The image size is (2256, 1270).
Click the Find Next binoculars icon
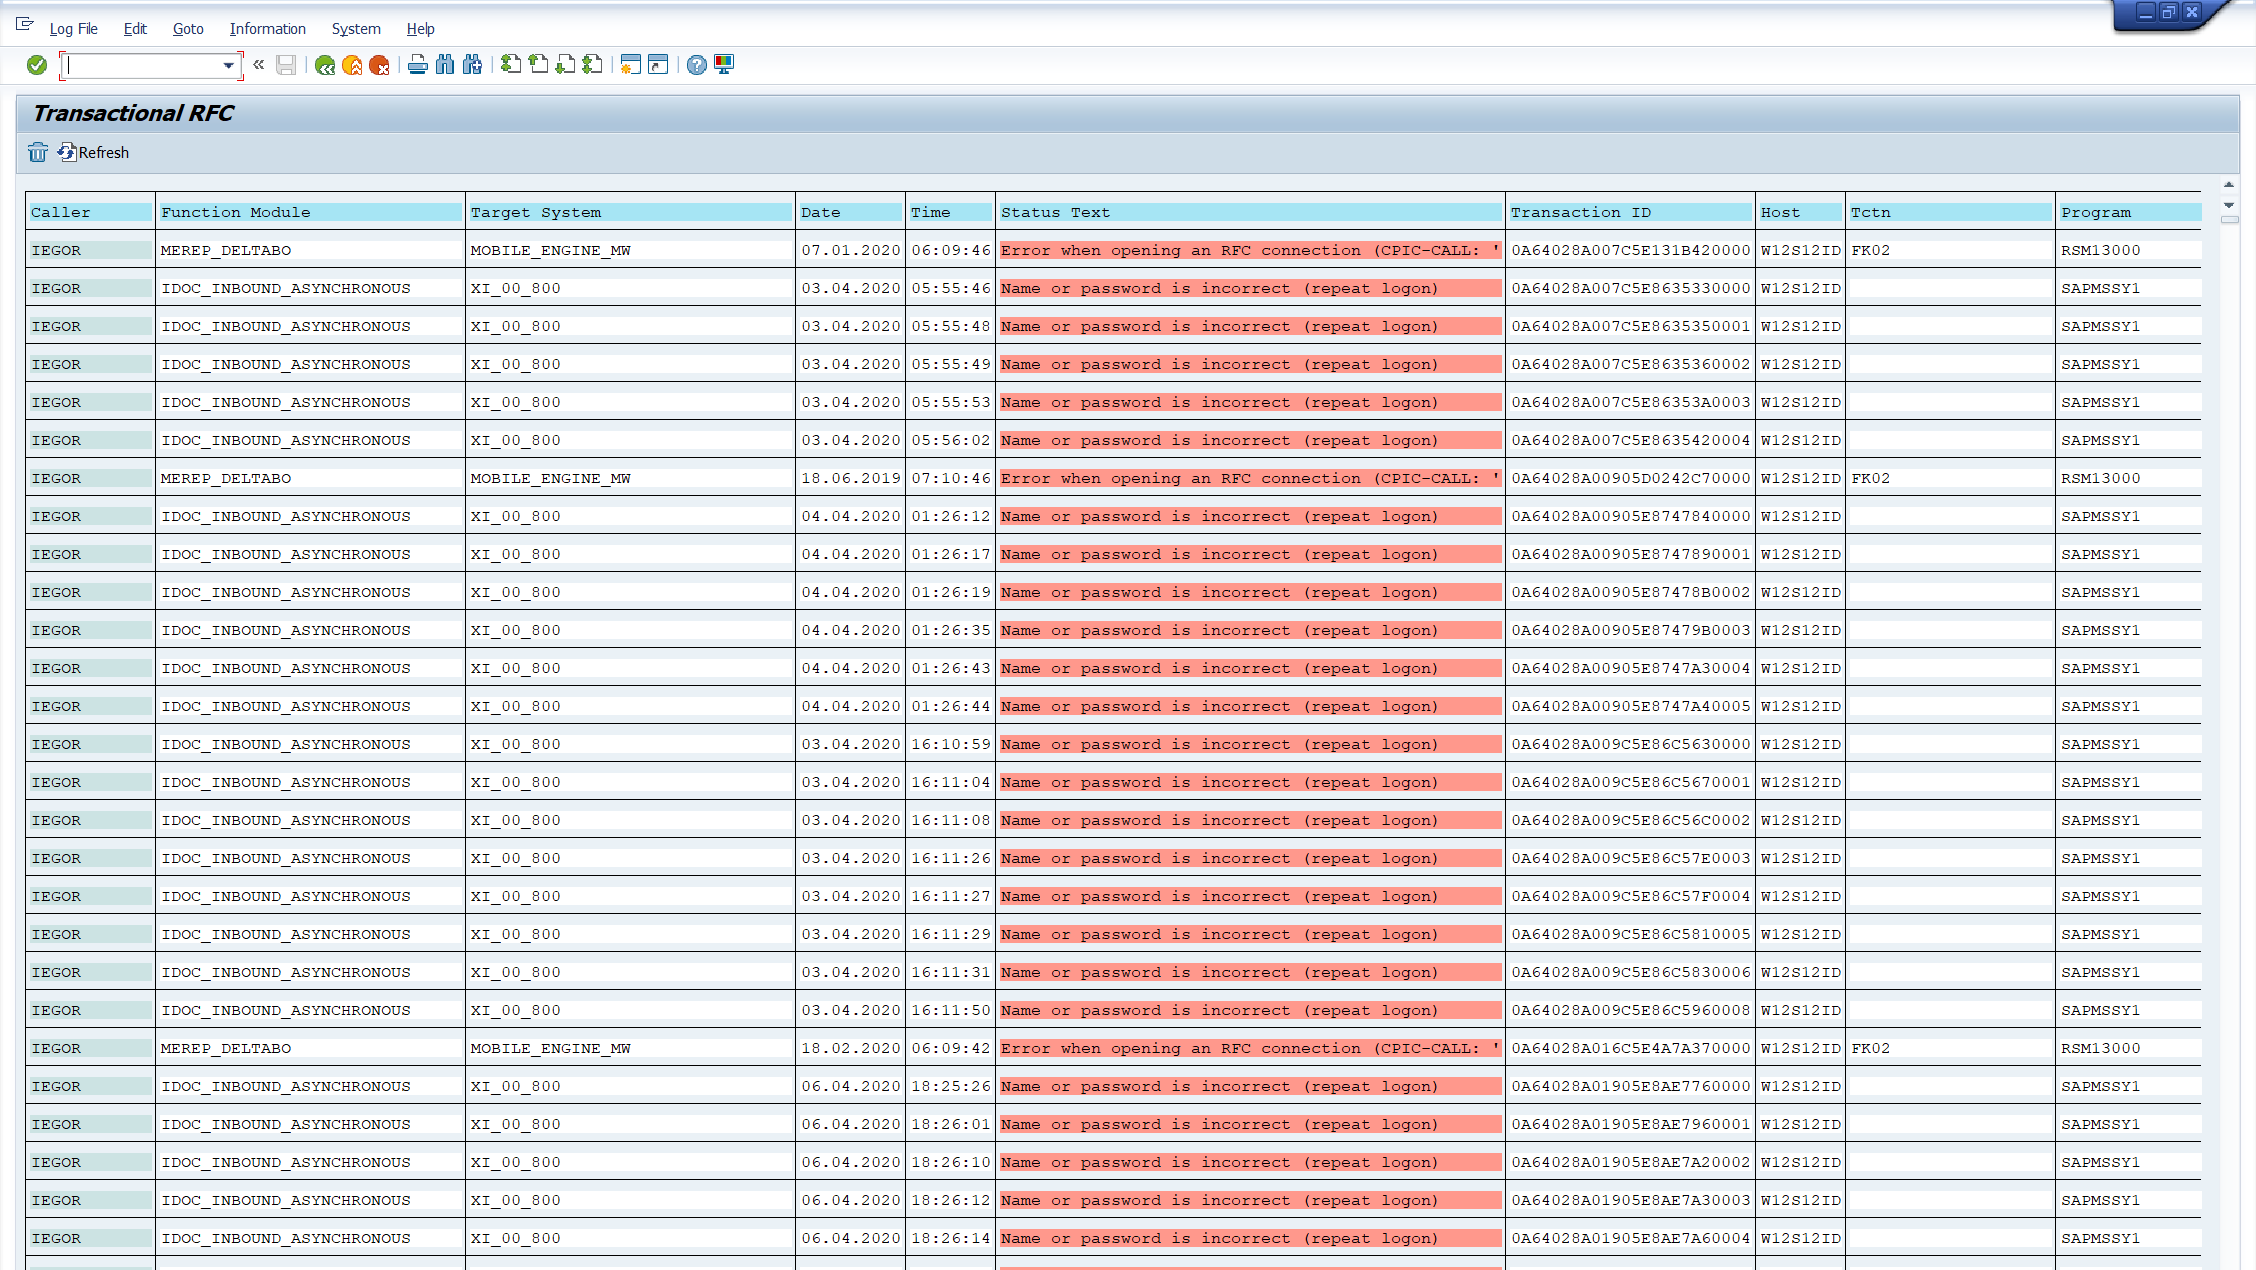coord(472,65)
